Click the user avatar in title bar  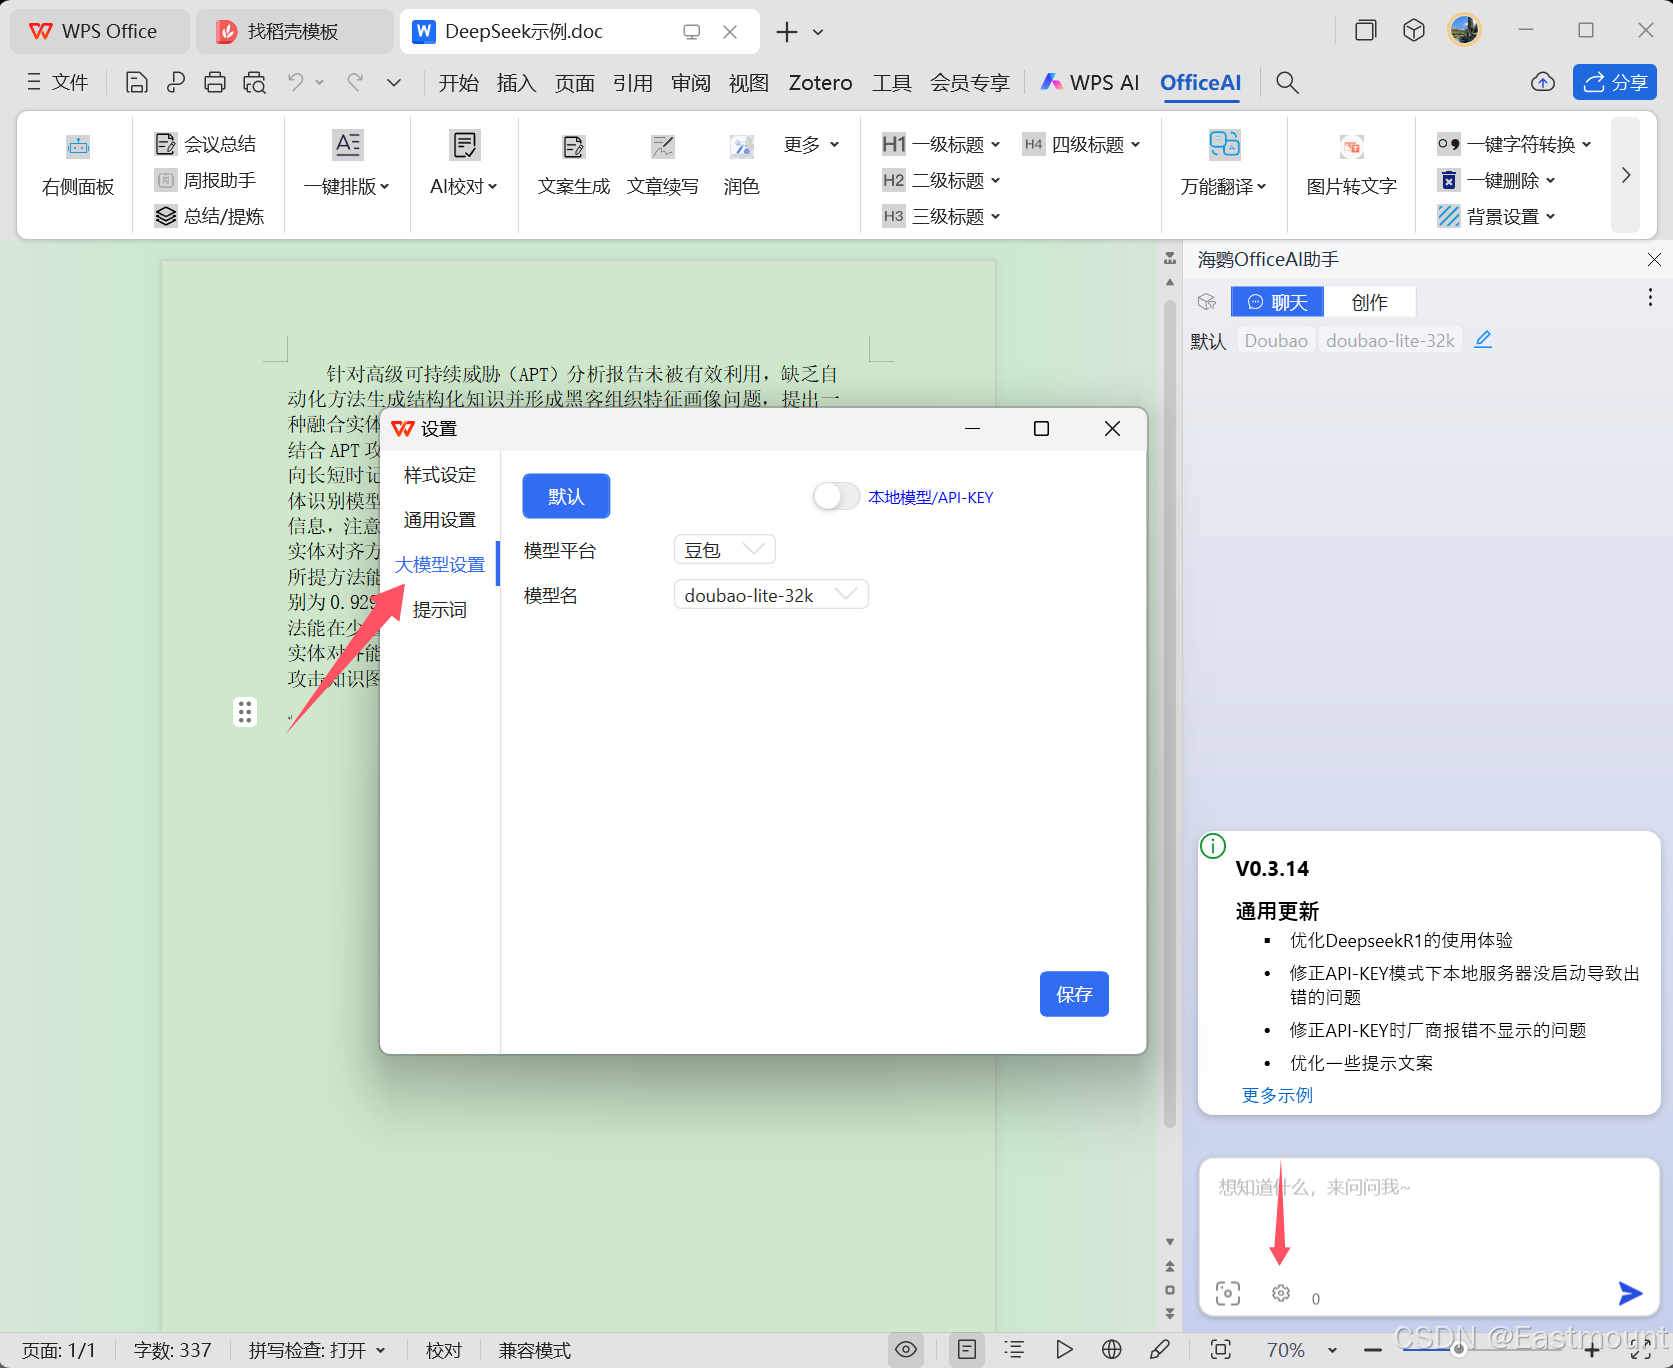click(x=1465, y=30)
